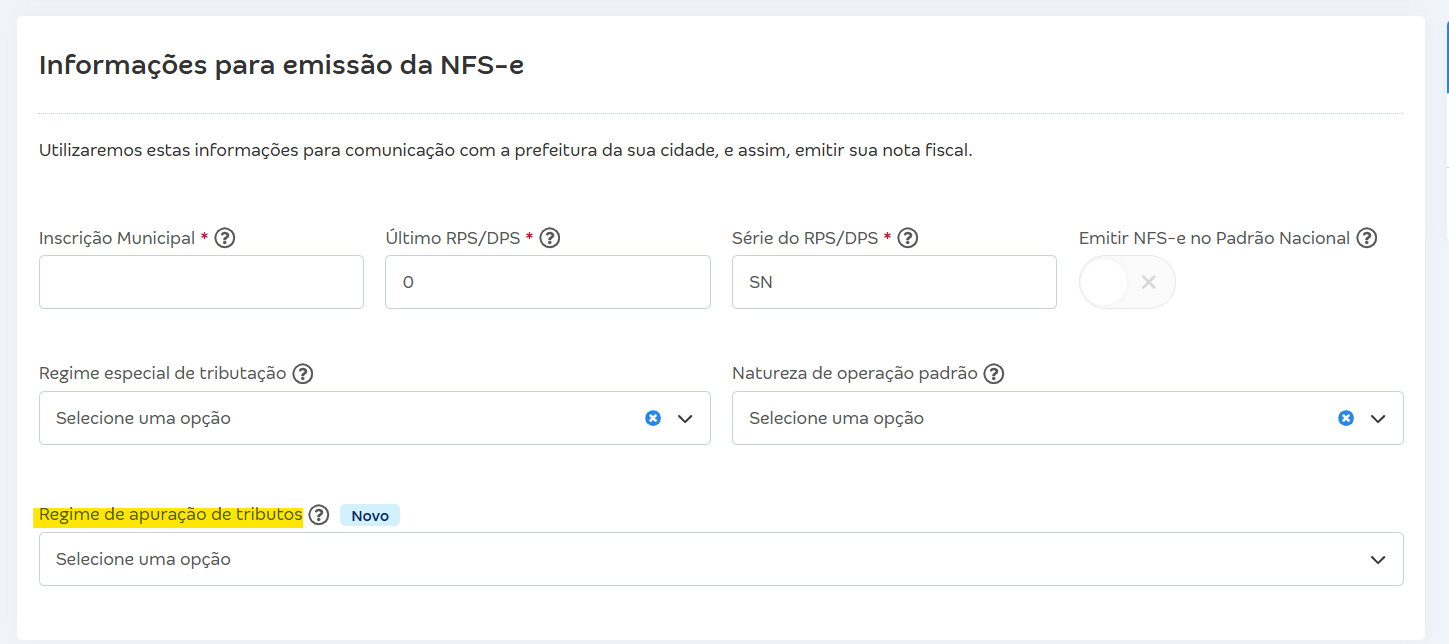Expand the Regime especial de tributação dropdown
Image resolution: width=1449 pixels, height=644 pixels.
click(x=685, y=417)
